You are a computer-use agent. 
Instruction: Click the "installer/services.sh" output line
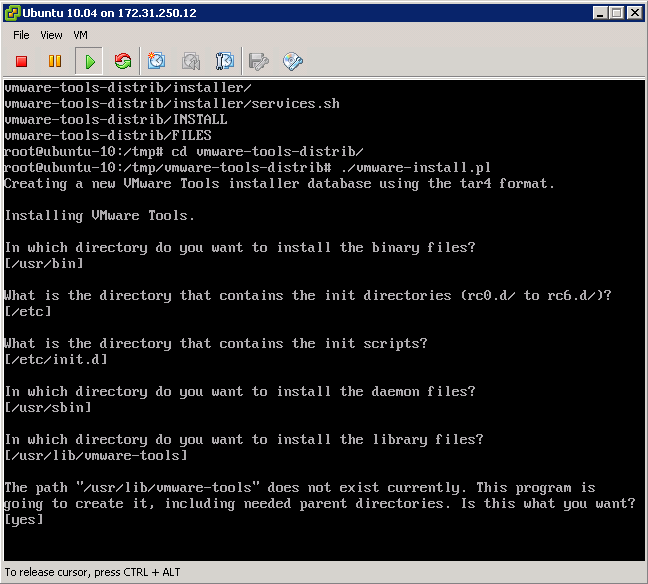tap(172, 103)
